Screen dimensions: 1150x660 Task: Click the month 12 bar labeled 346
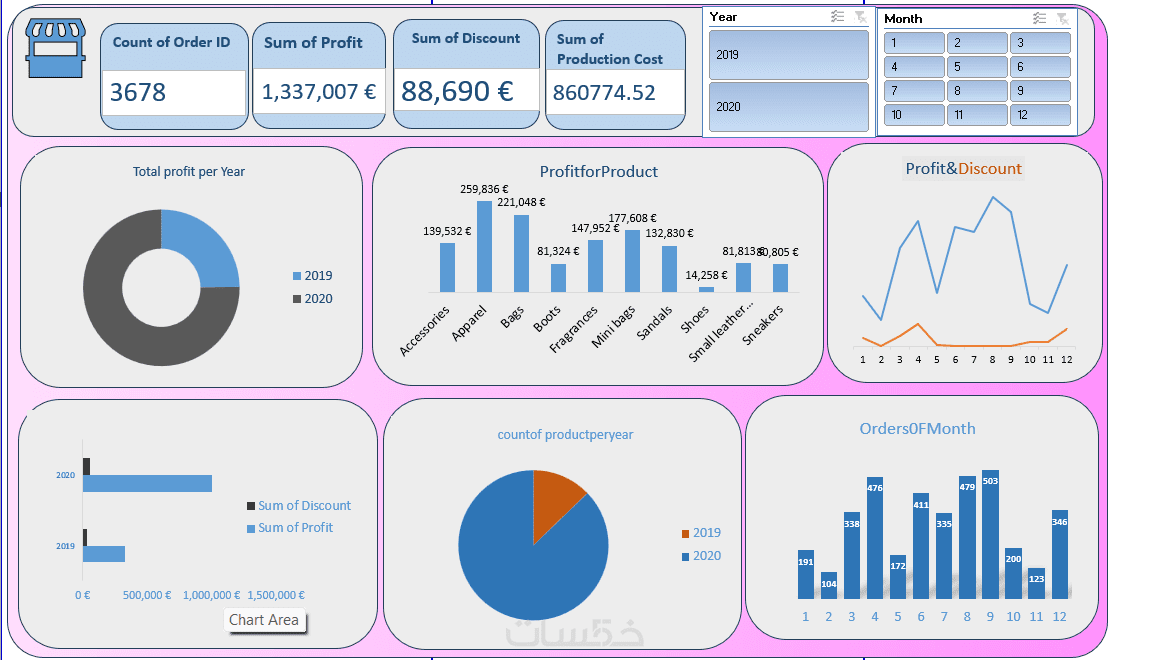[x=1060, y=554]
